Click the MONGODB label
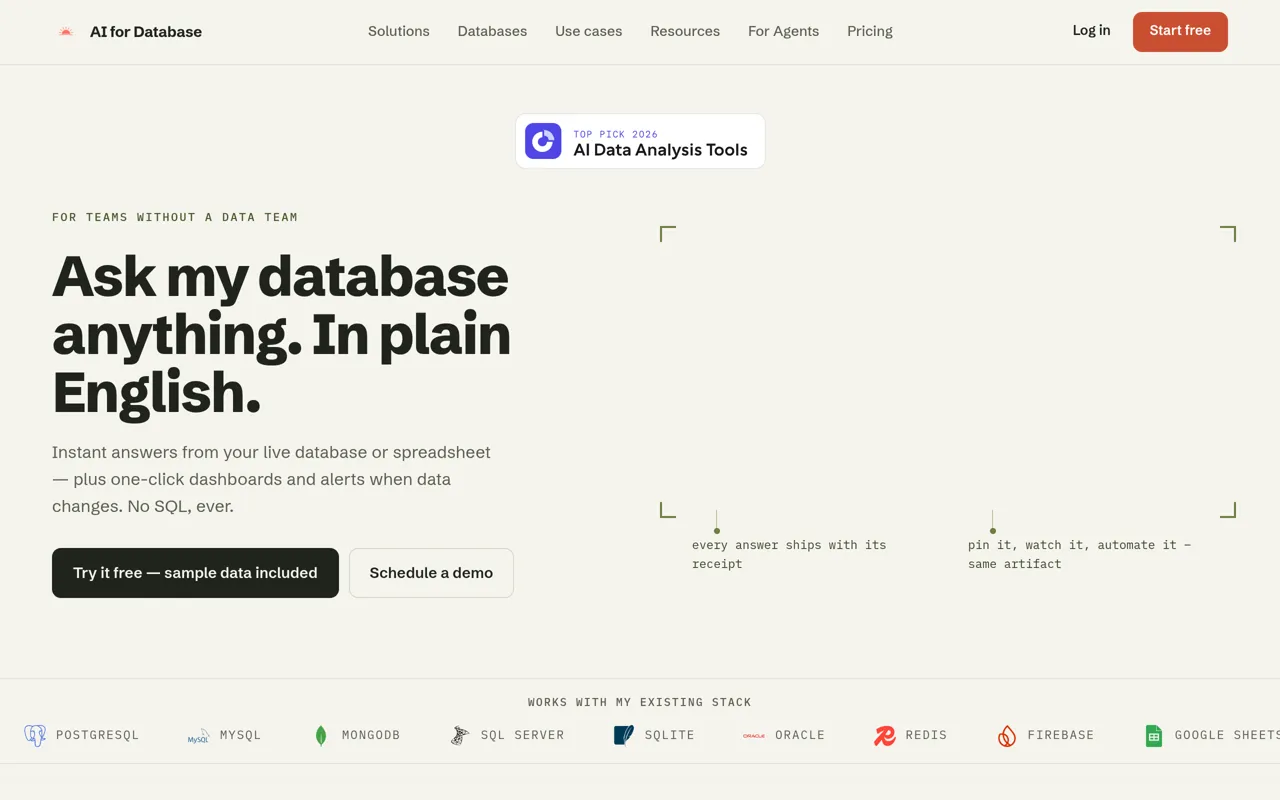The height and width of the screenshot is (800, 1280). pos(371,735)
